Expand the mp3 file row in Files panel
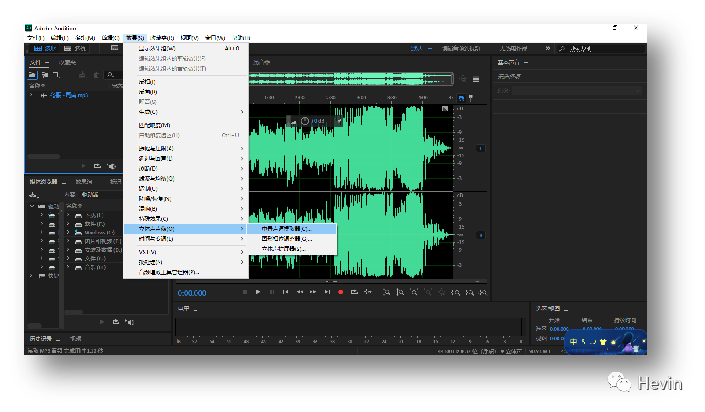 click(31, 95)
